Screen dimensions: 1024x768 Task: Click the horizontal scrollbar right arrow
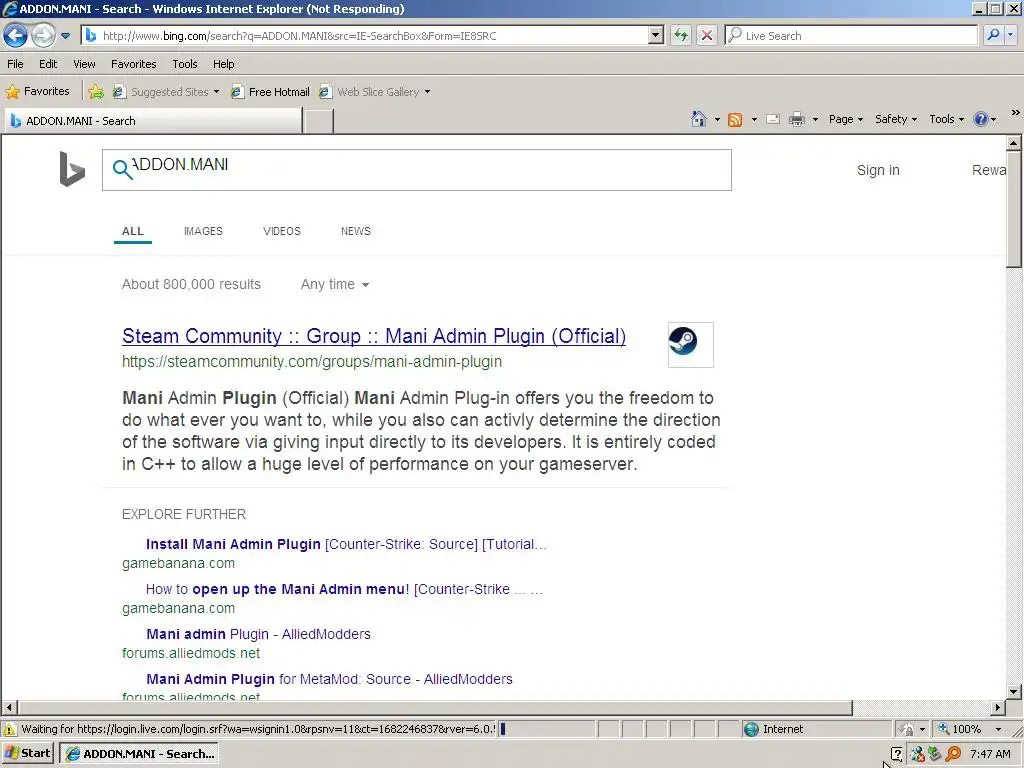[997, 707]
